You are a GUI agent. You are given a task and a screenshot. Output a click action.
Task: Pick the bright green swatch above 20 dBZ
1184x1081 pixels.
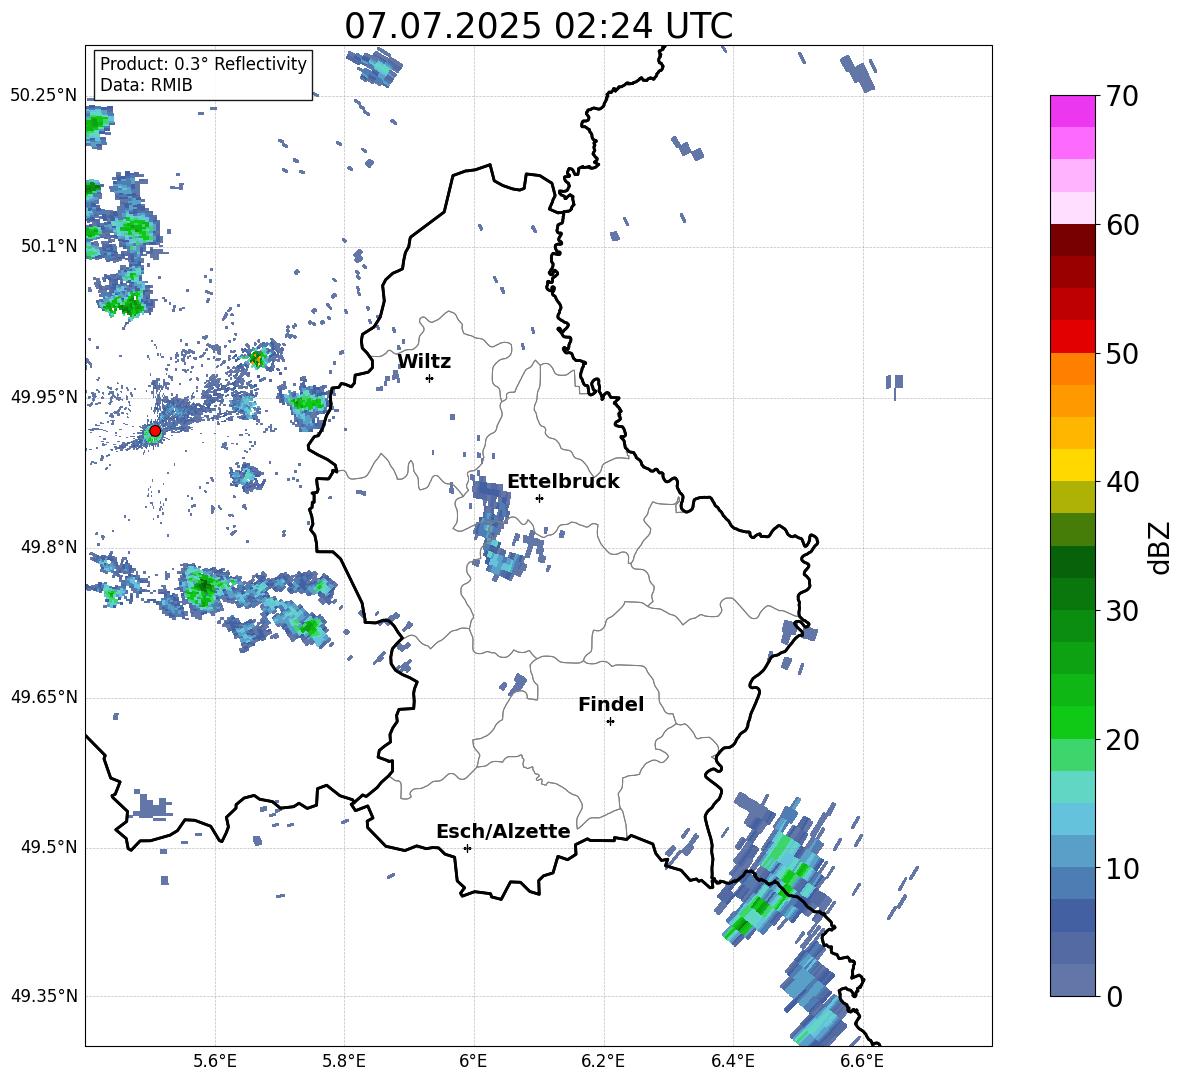[x=1072, y=722]
